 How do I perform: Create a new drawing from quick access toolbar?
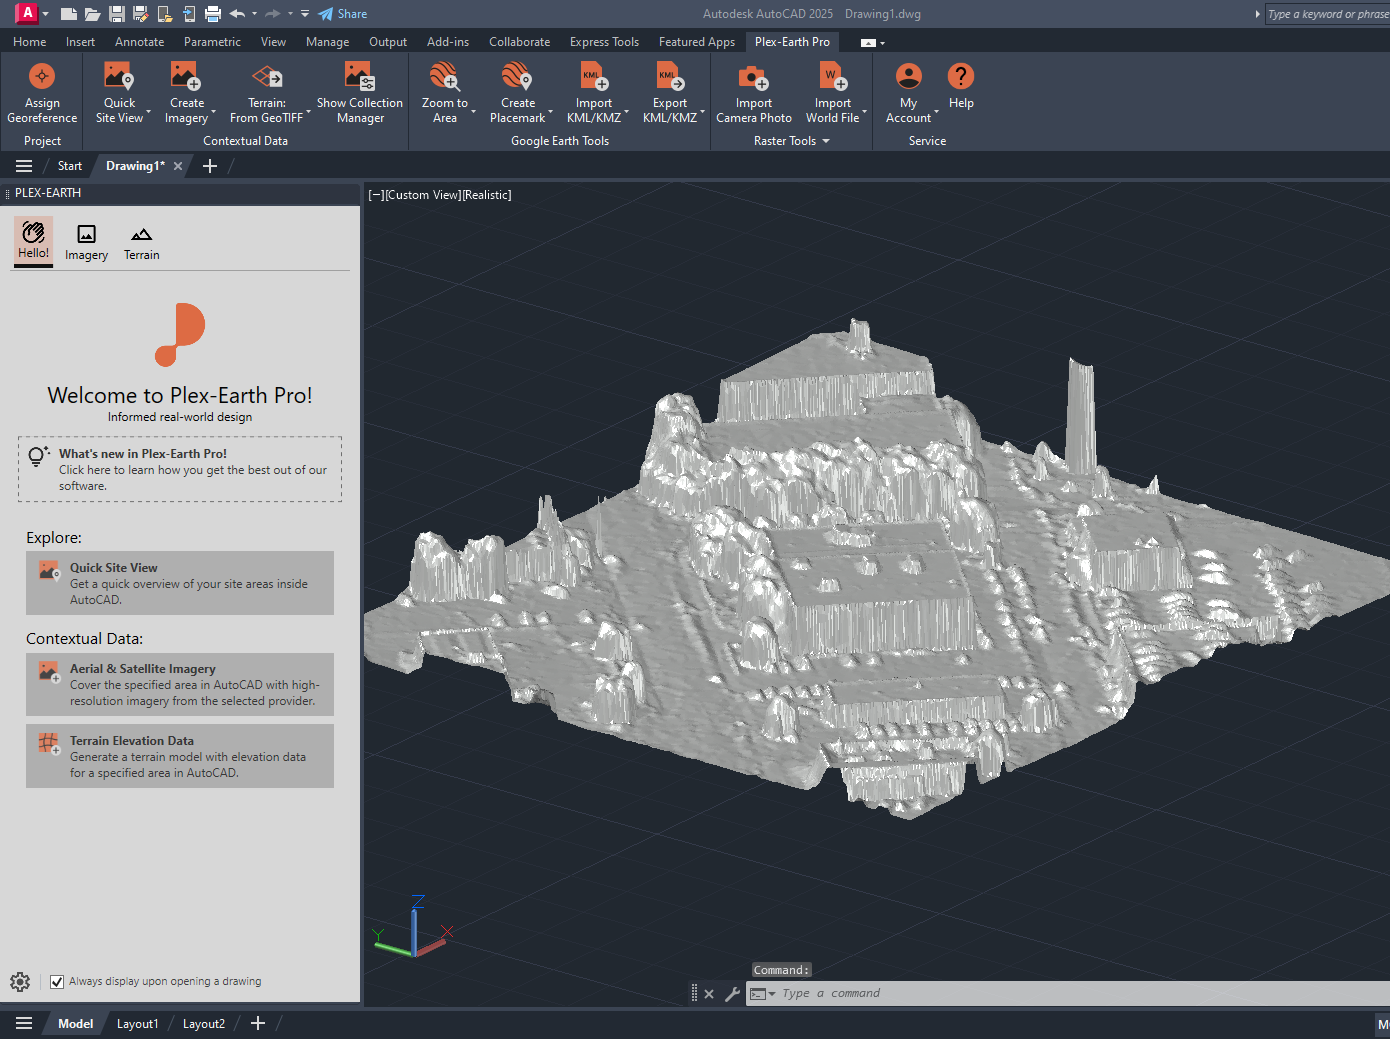point(68,14)
